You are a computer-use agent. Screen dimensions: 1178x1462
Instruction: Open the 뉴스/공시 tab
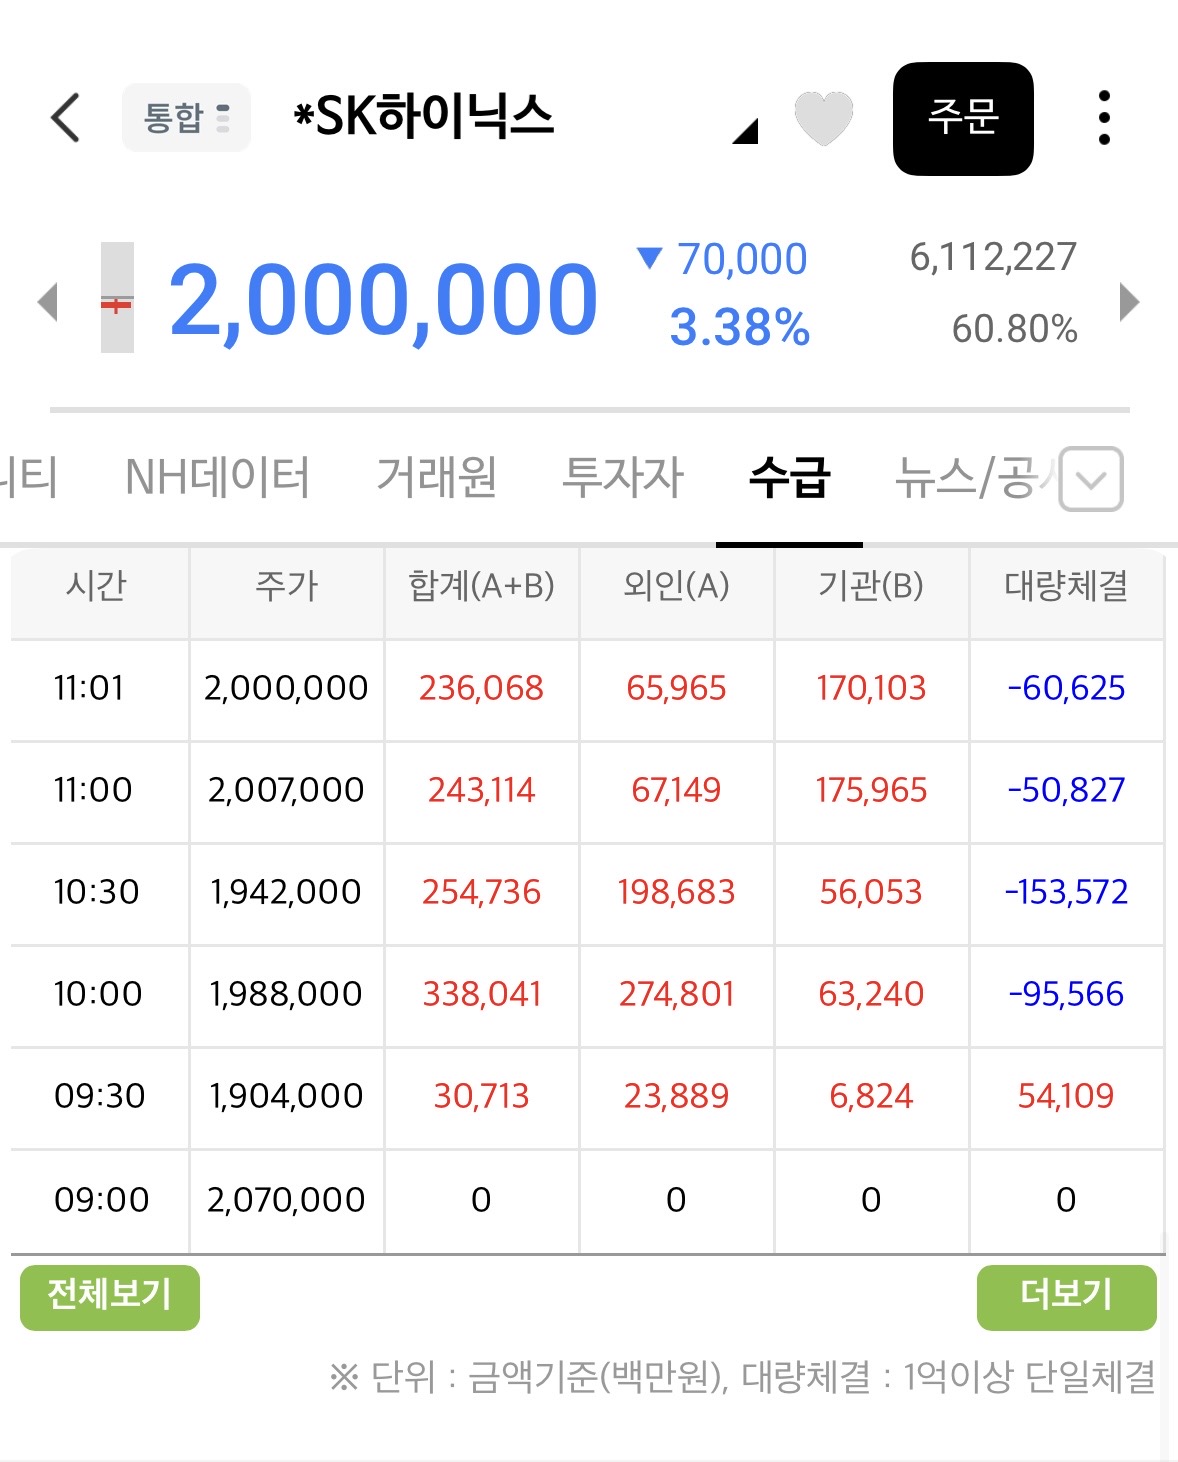click(x=975, y=477)
